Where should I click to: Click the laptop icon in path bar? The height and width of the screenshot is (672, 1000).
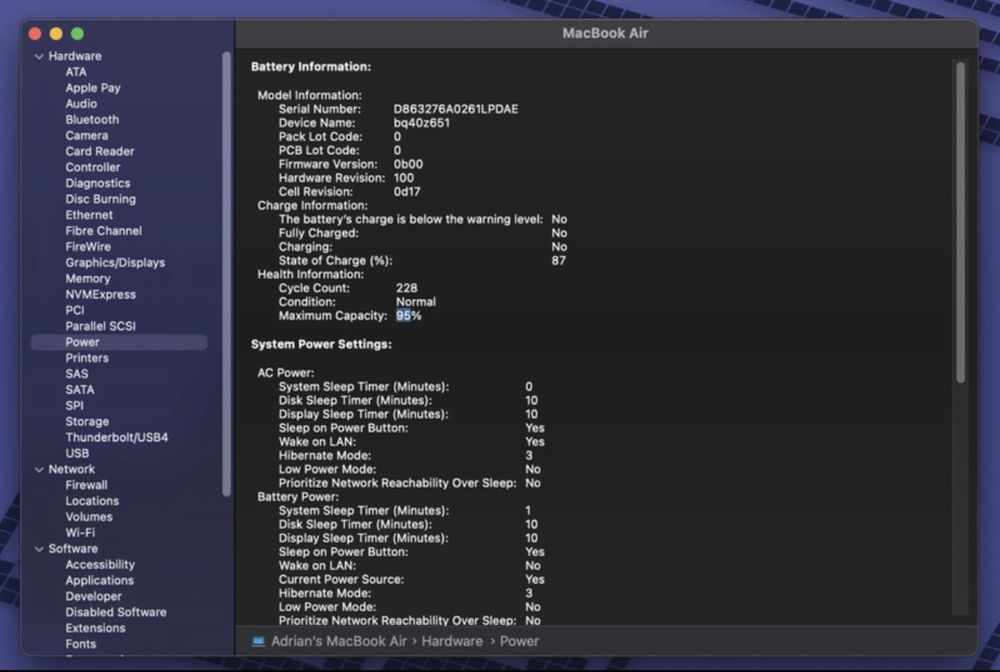tap(258, 642)
